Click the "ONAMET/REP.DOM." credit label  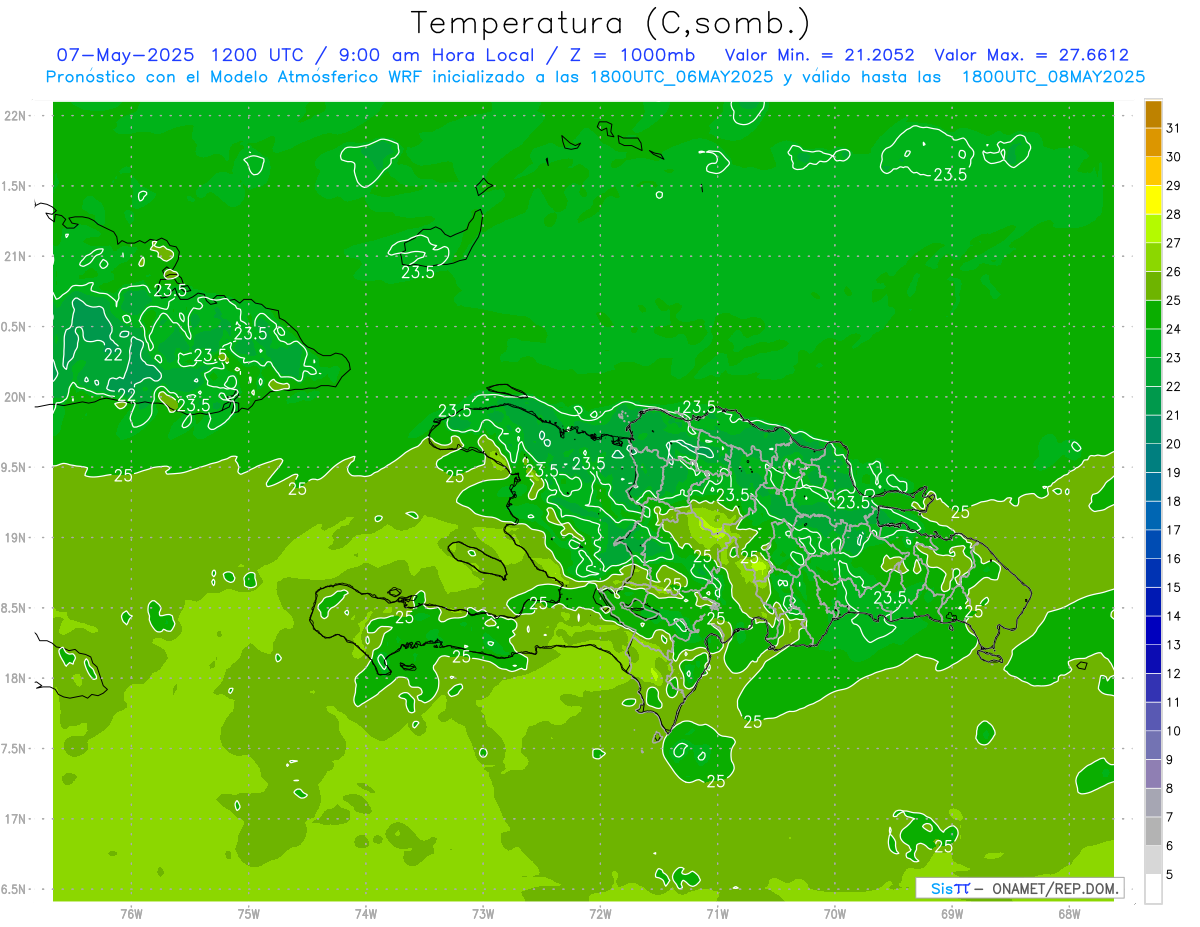1055,888
